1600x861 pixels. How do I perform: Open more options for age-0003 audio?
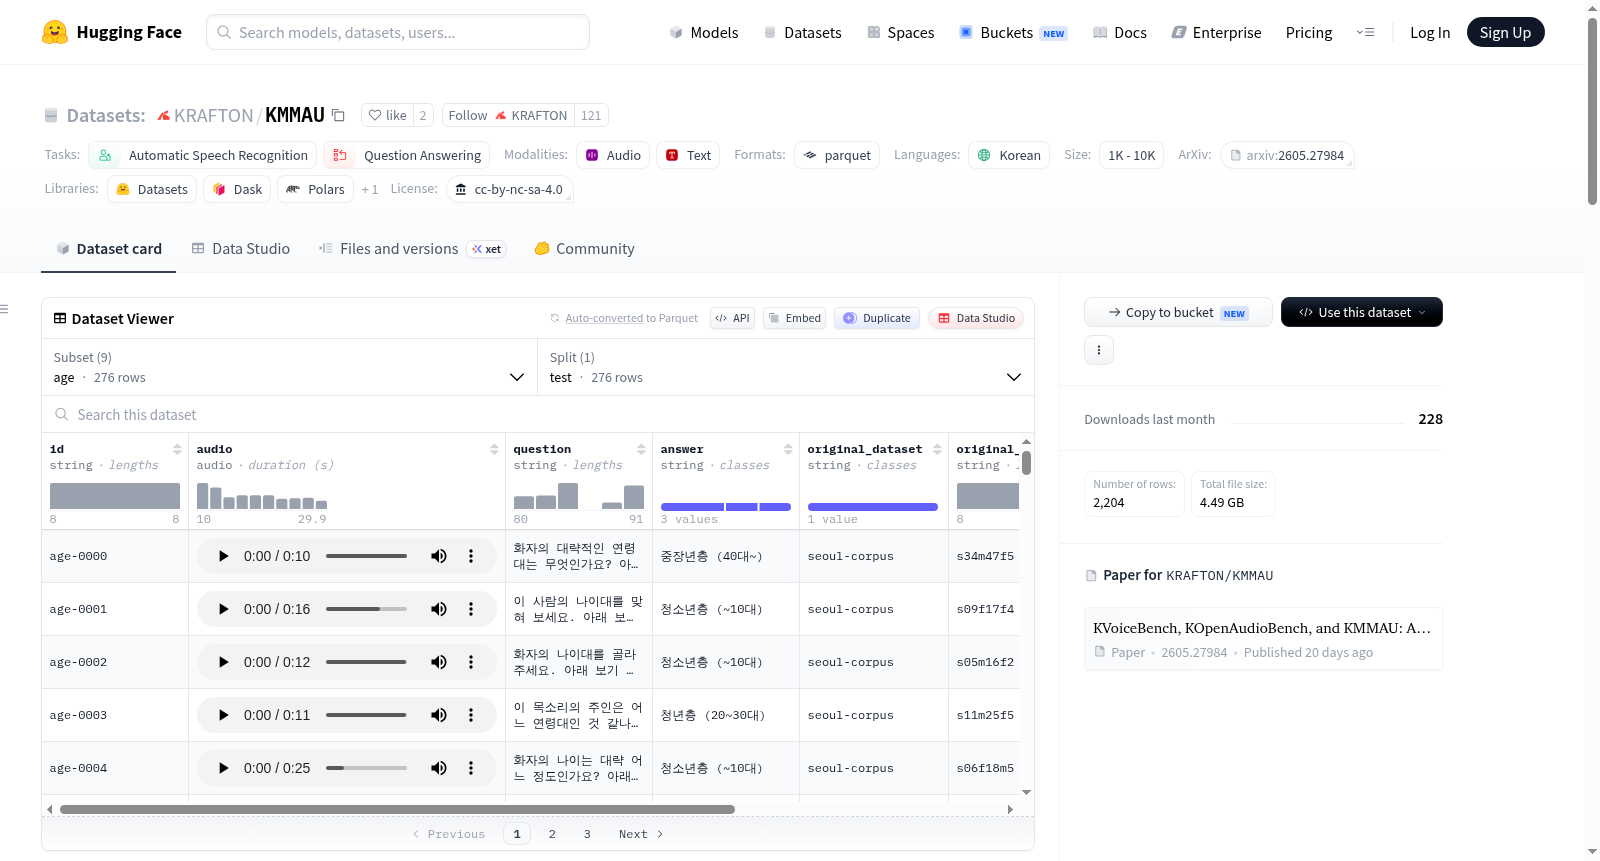pyautogui.click(x=471, y=715)
